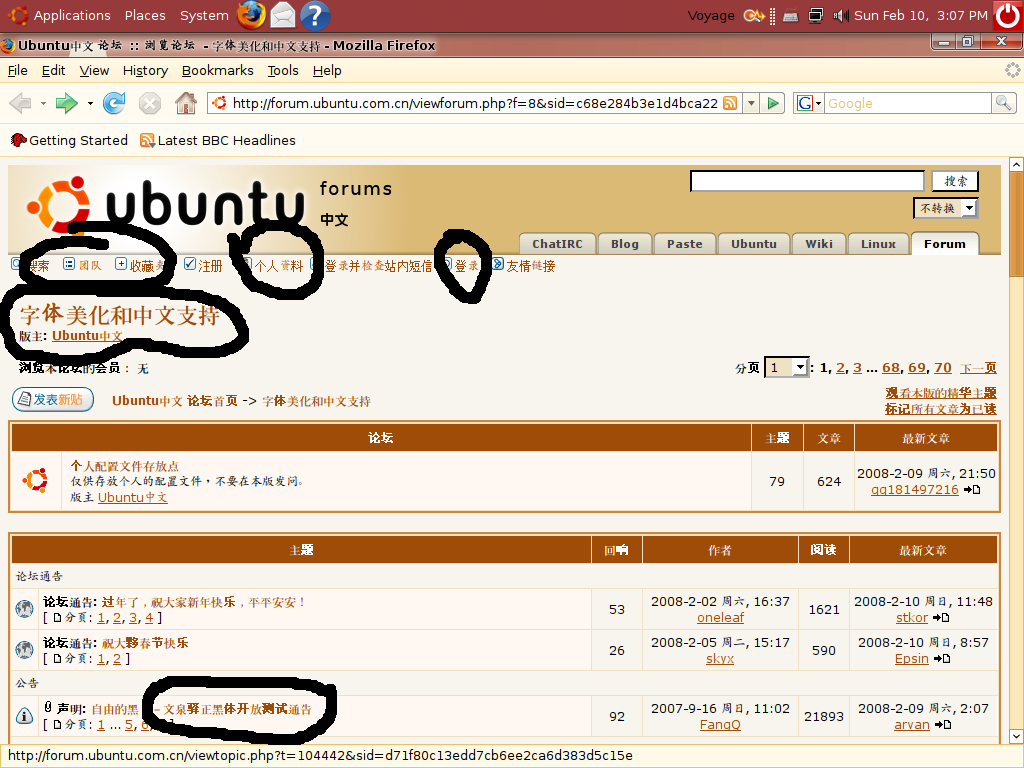Click the vertical scrollbar down arrow
This screenshot has width=1024, height=768.
[x=1016, y=736]
